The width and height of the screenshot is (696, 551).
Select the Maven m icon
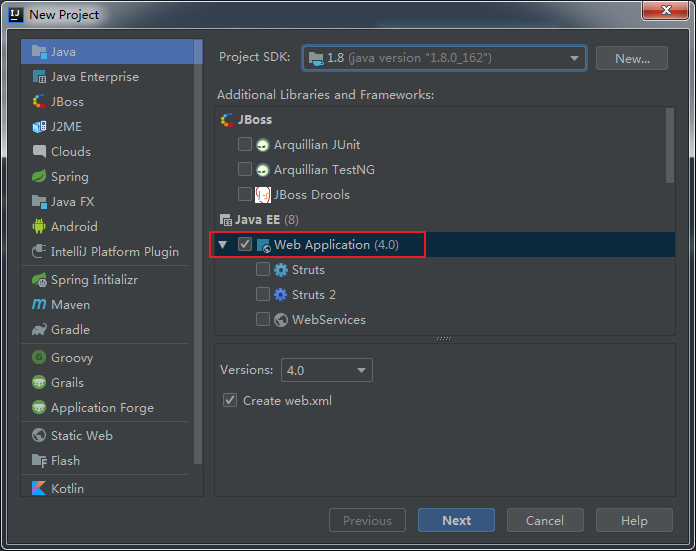[x=39, y=304]
